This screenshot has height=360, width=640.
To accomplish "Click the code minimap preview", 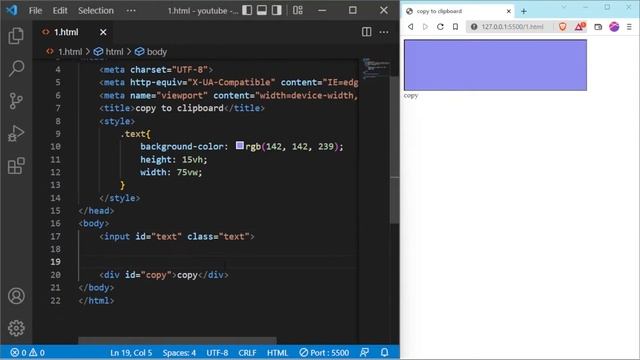I will tap(376, 69).
